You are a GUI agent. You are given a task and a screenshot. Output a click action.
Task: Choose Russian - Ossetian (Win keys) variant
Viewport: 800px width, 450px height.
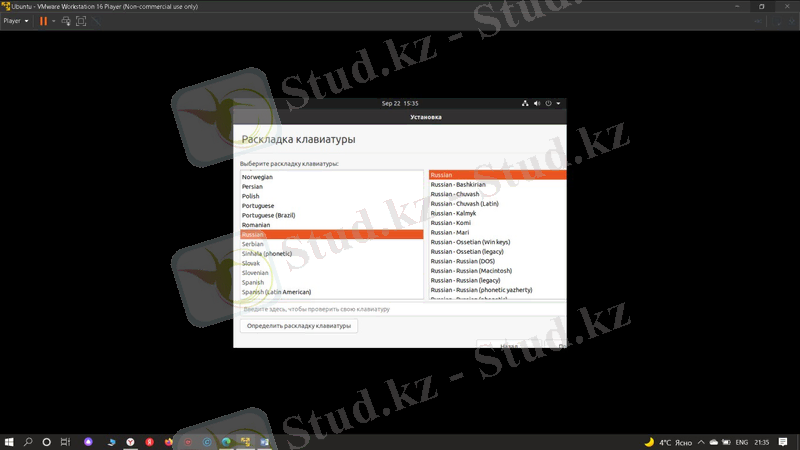[497, 242]
